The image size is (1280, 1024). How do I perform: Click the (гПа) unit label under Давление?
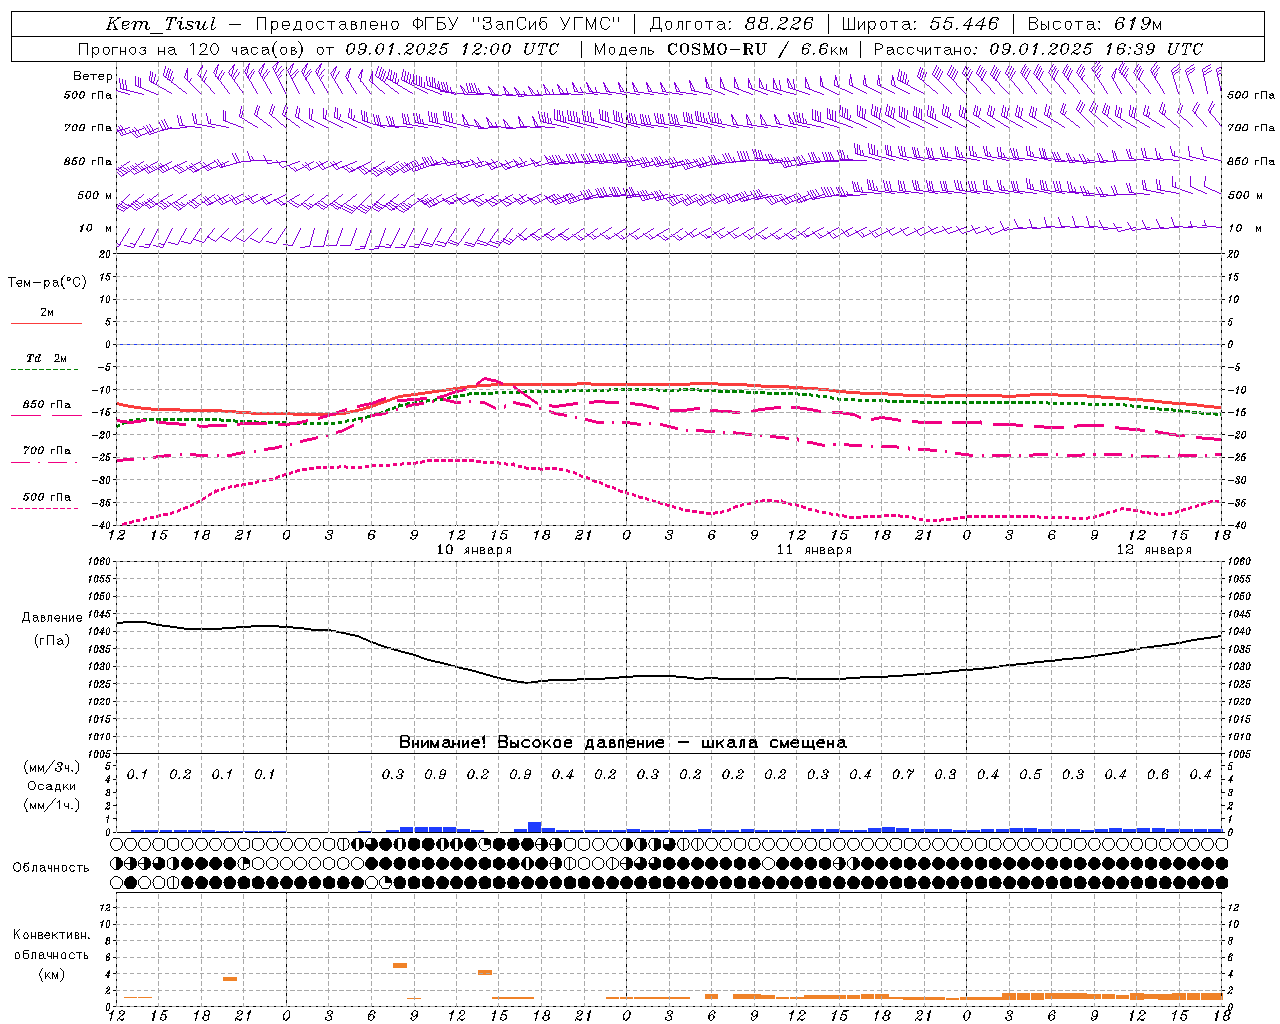52,641
